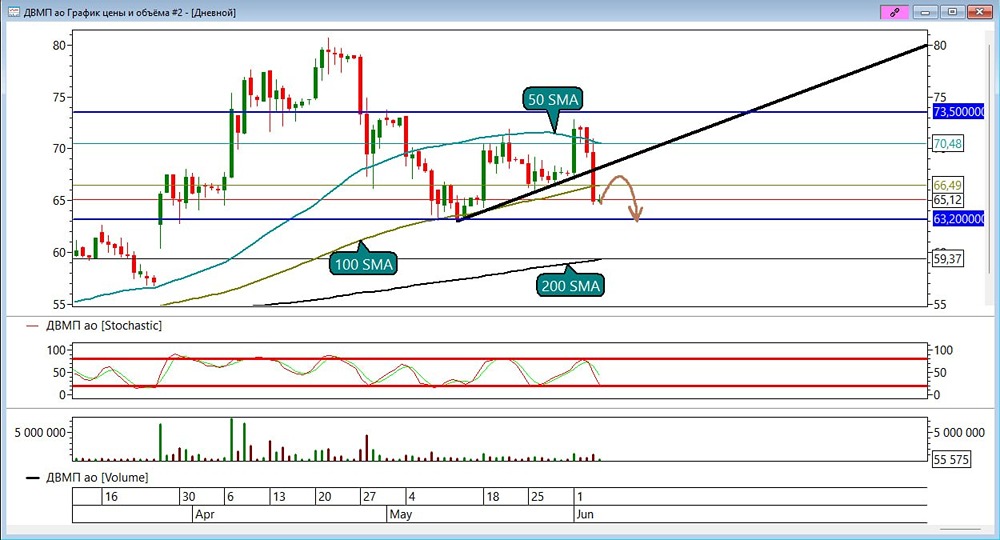Click the 73,500000 blue price level label

(959, 112)
